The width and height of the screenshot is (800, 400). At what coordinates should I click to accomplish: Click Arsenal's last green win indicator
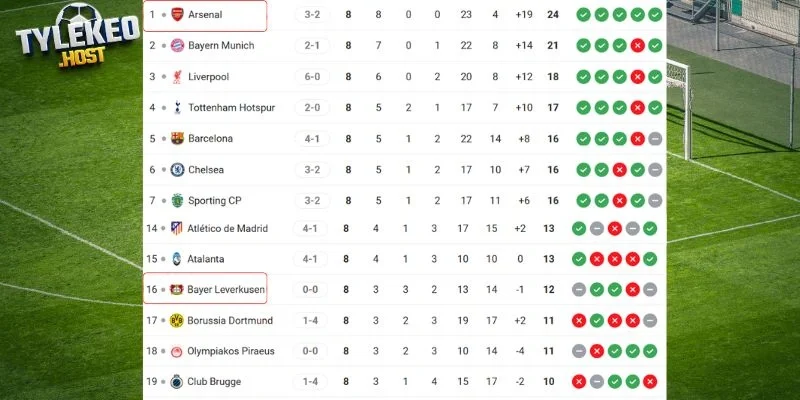tap(655, 15)
